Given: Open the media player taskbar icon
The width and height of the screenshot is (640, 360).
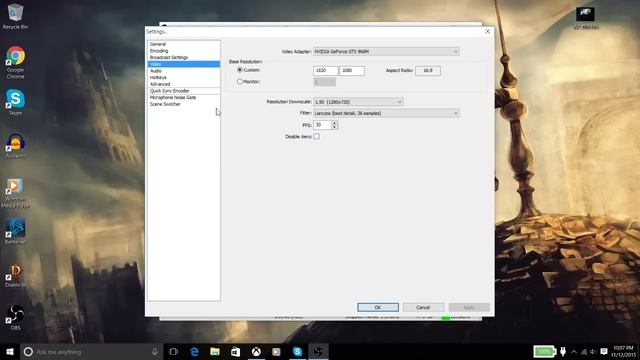Looking at the screenshot, I should (x=276, y=351).
